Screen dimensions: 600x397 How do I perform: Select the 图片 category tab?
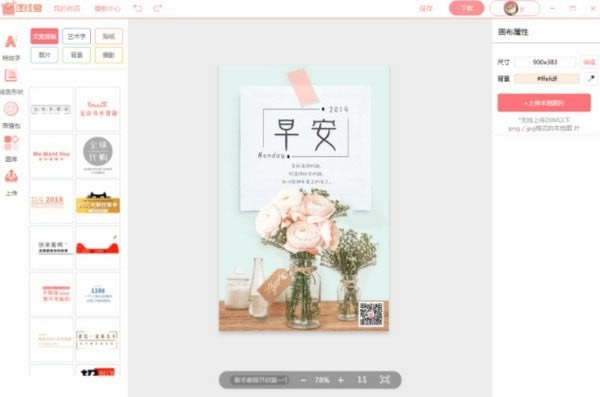coord(44,55)
